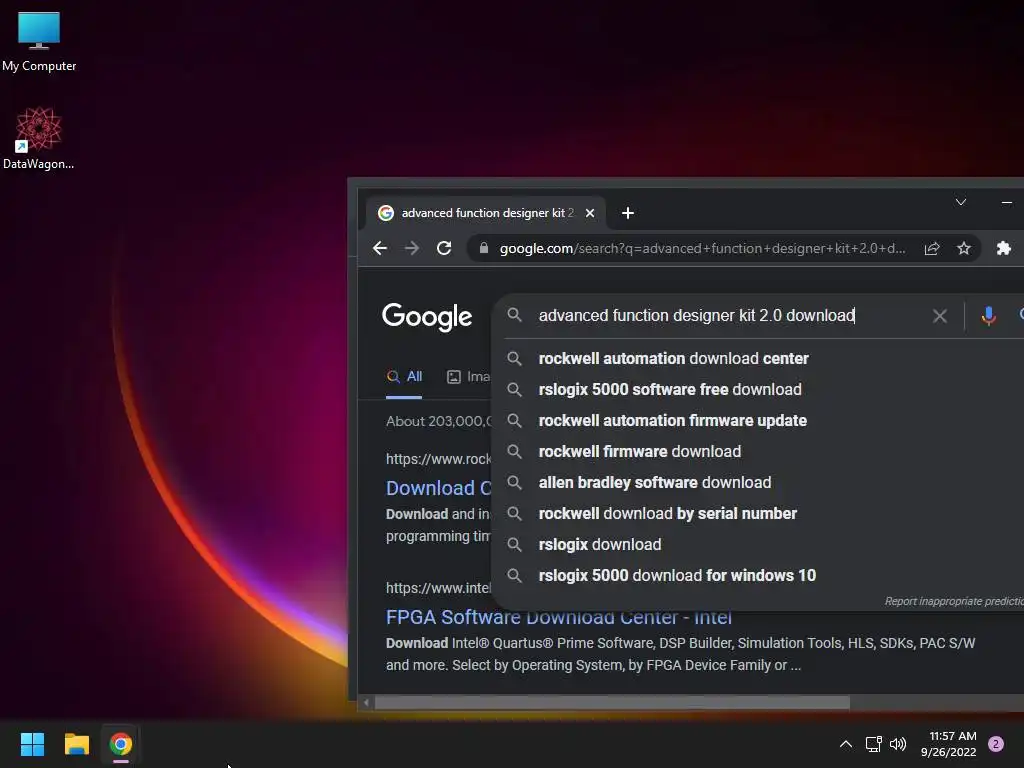
Task: Show hidden system tray icons
Action: (x=846, y=744)
